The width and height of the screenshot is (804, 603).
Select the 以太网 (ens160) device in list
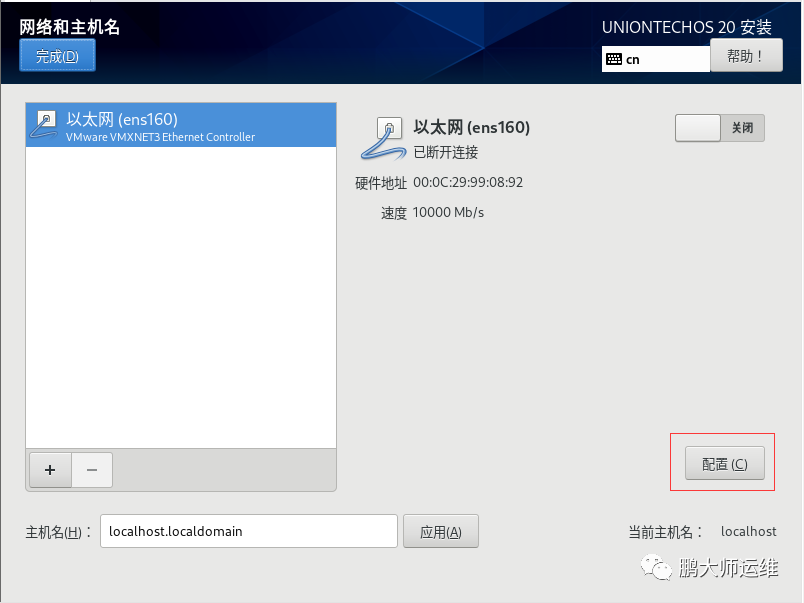(181, 126)
